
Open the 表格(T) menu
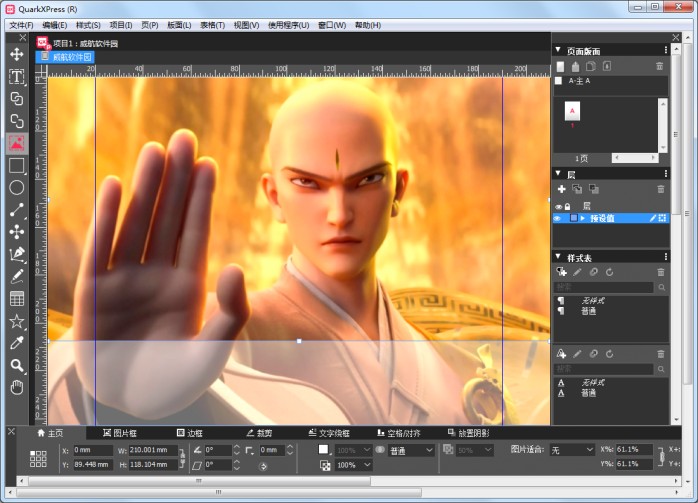point(212,25)
